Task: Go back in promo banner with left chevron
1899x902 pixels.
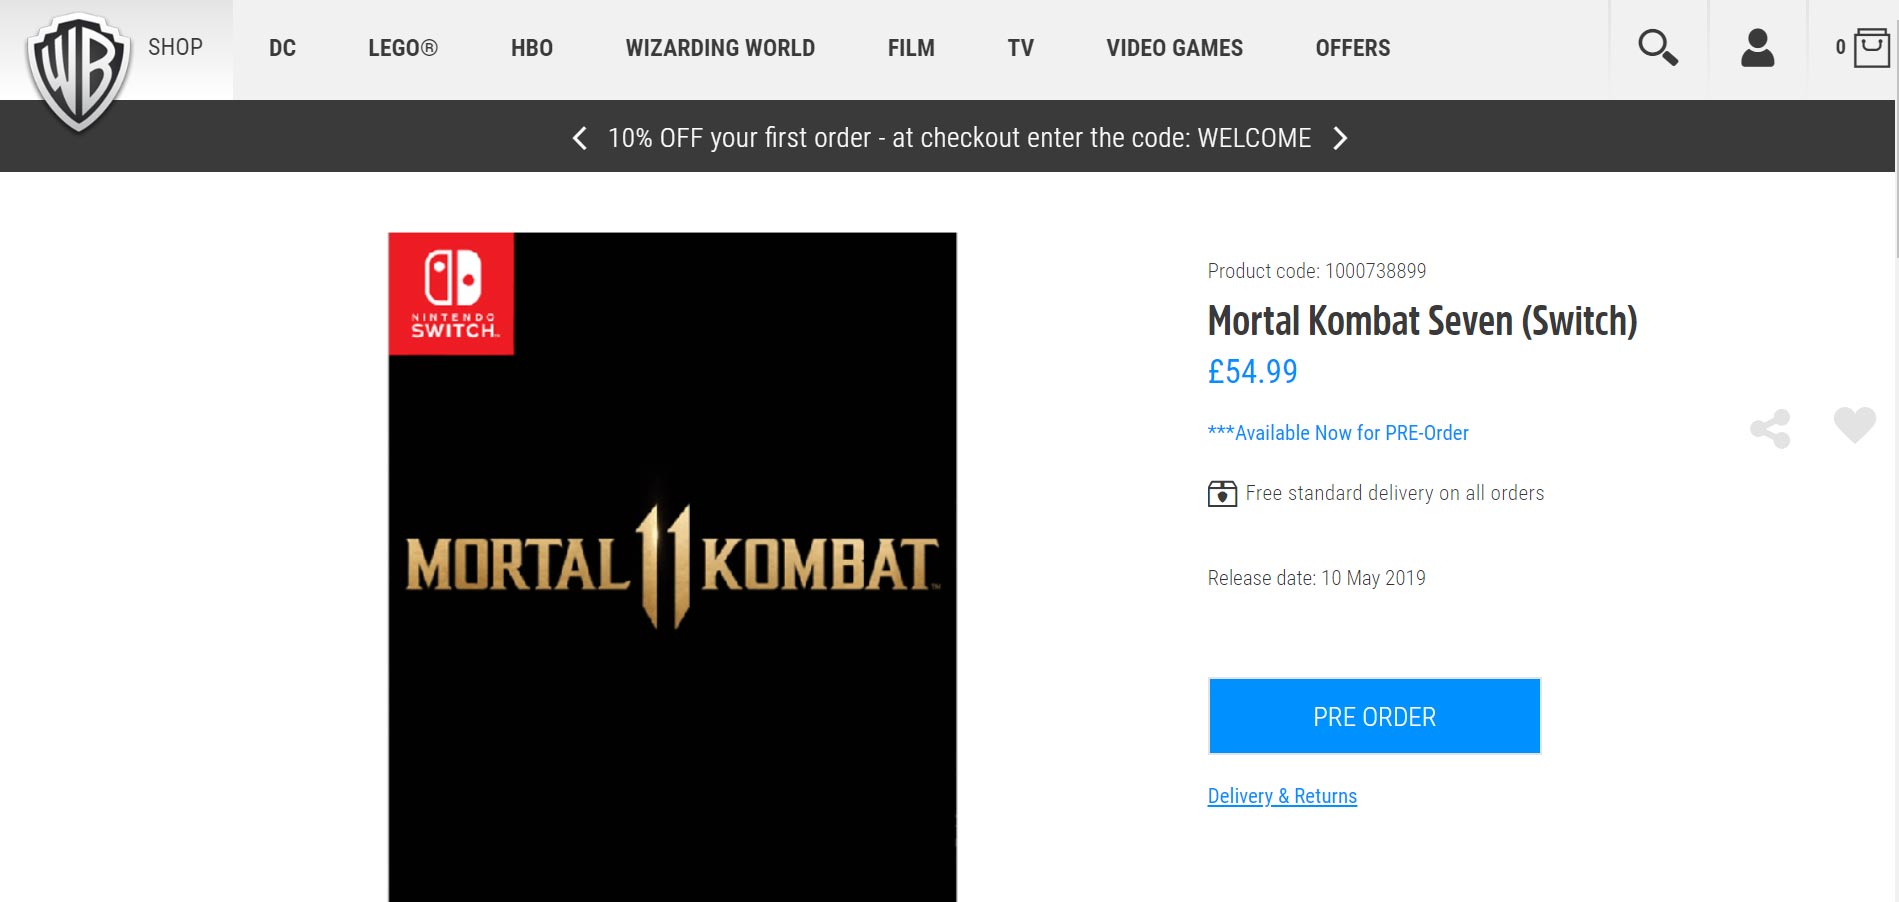Action: [578, 137]
